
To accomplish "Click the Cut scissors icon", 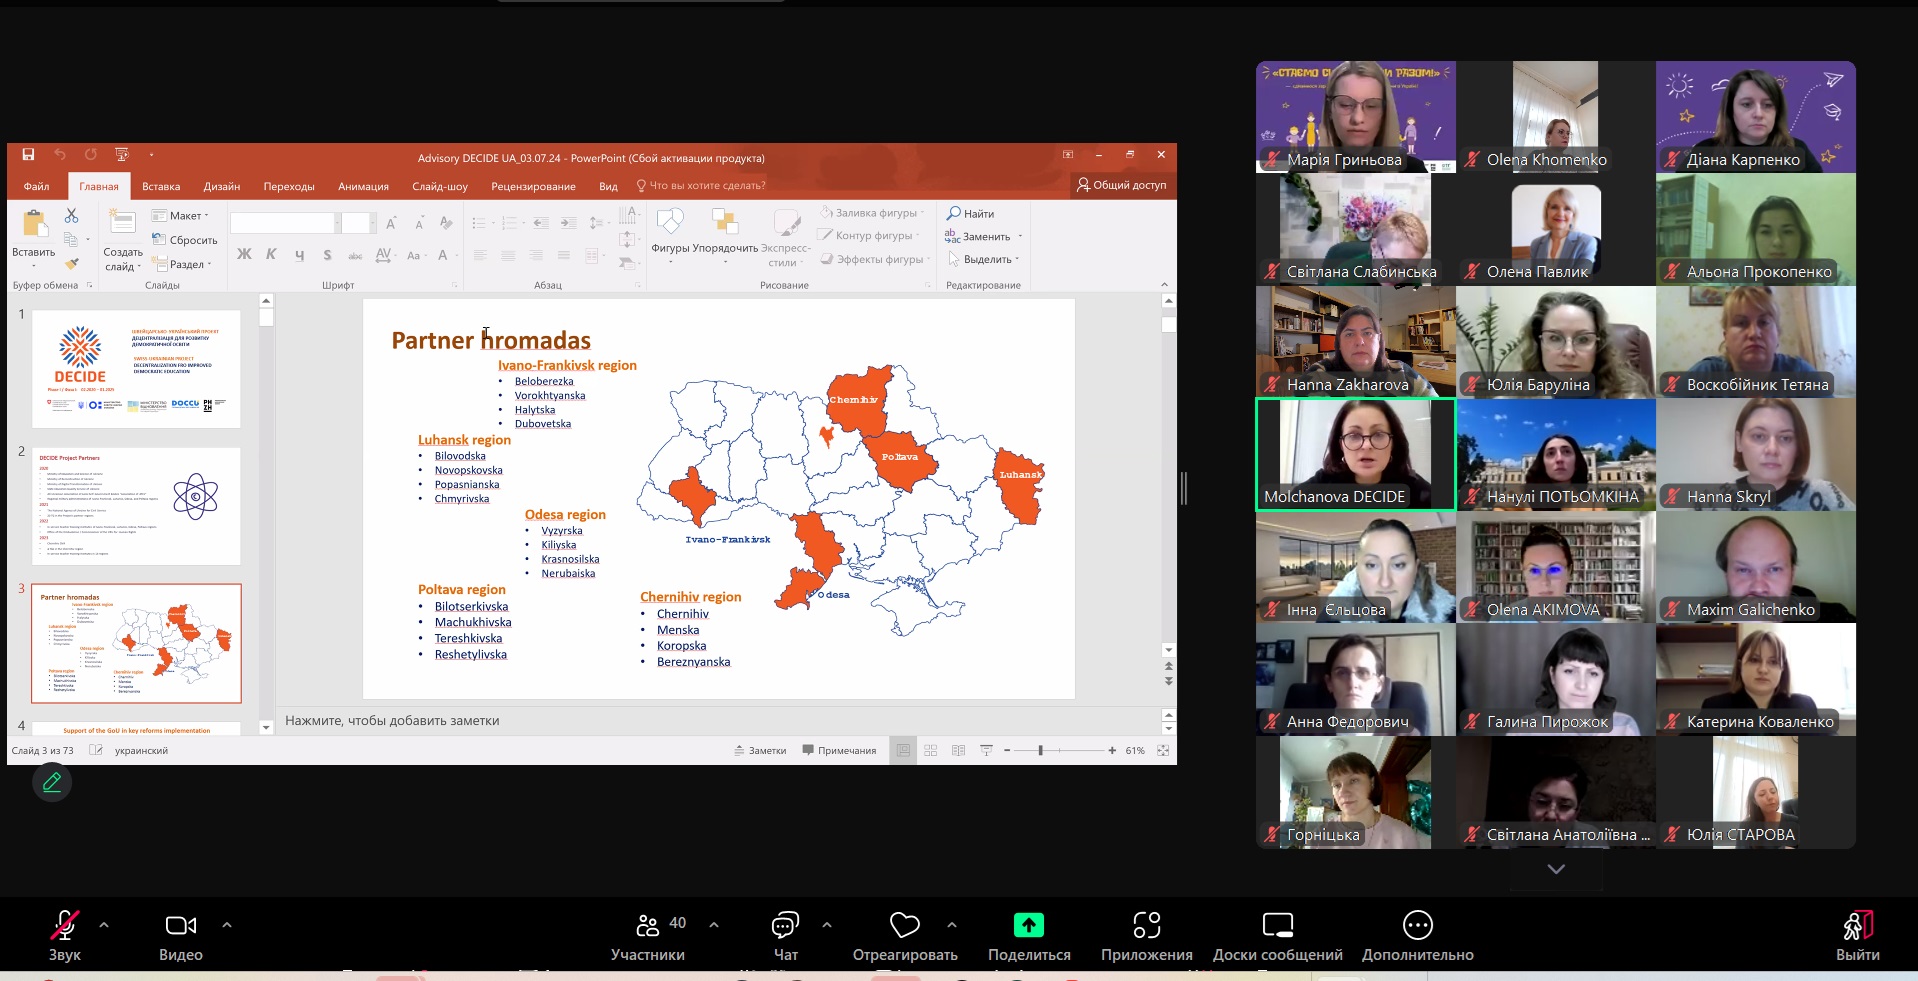I will 71,216.
